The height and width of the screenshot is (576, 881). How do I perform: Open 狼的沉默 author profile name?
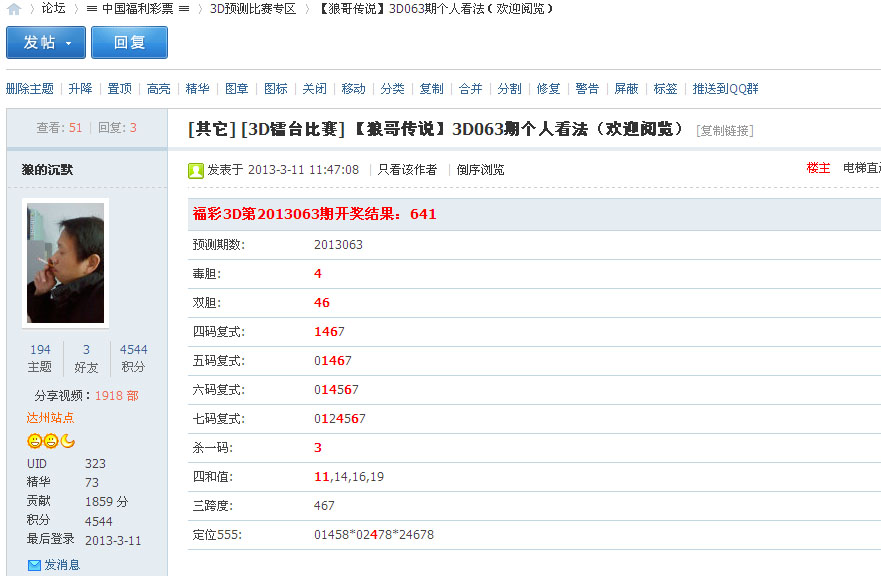47,169
